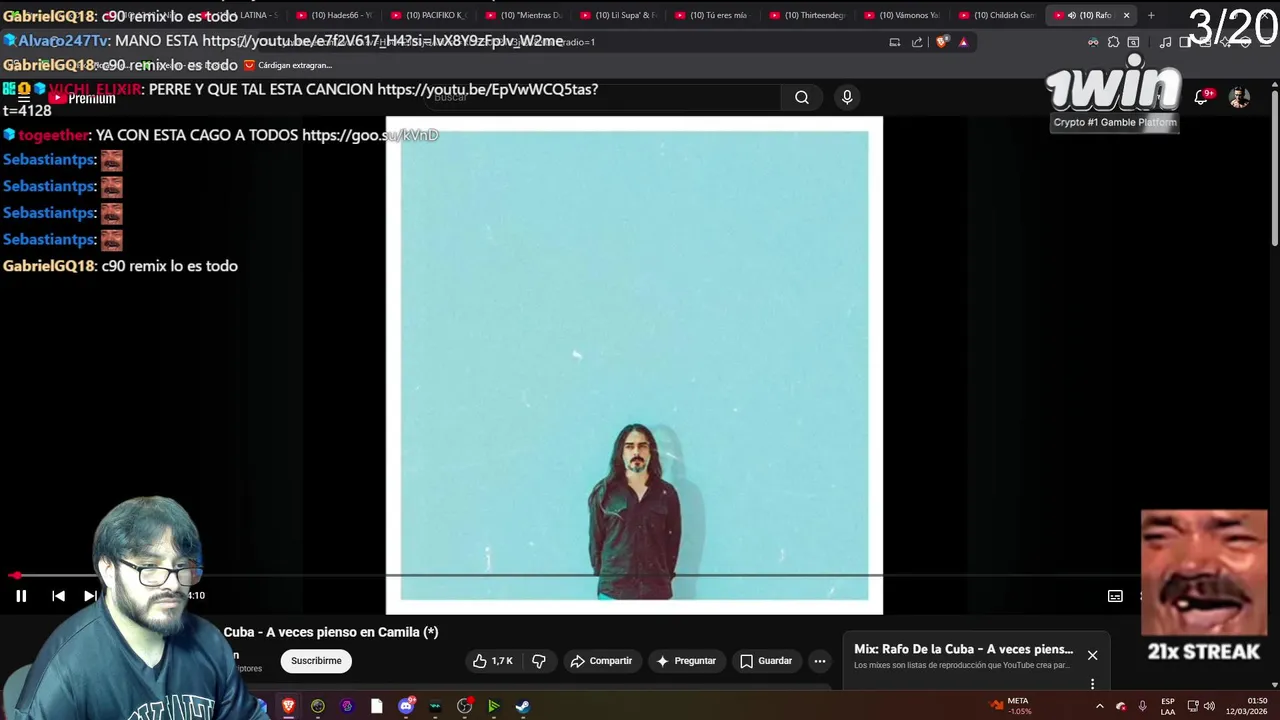Switch to the "Mientras Du" tab

coord(523,15)
